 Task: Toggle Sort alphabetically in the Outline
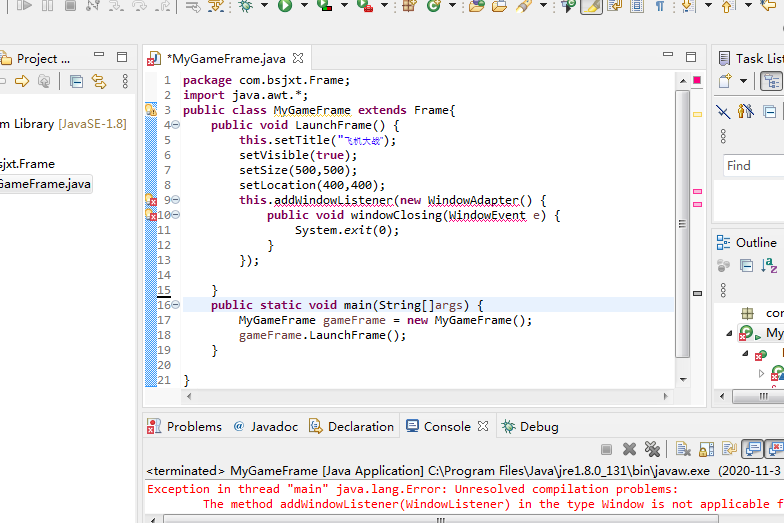pyautogui.click(x=769, y=265)
